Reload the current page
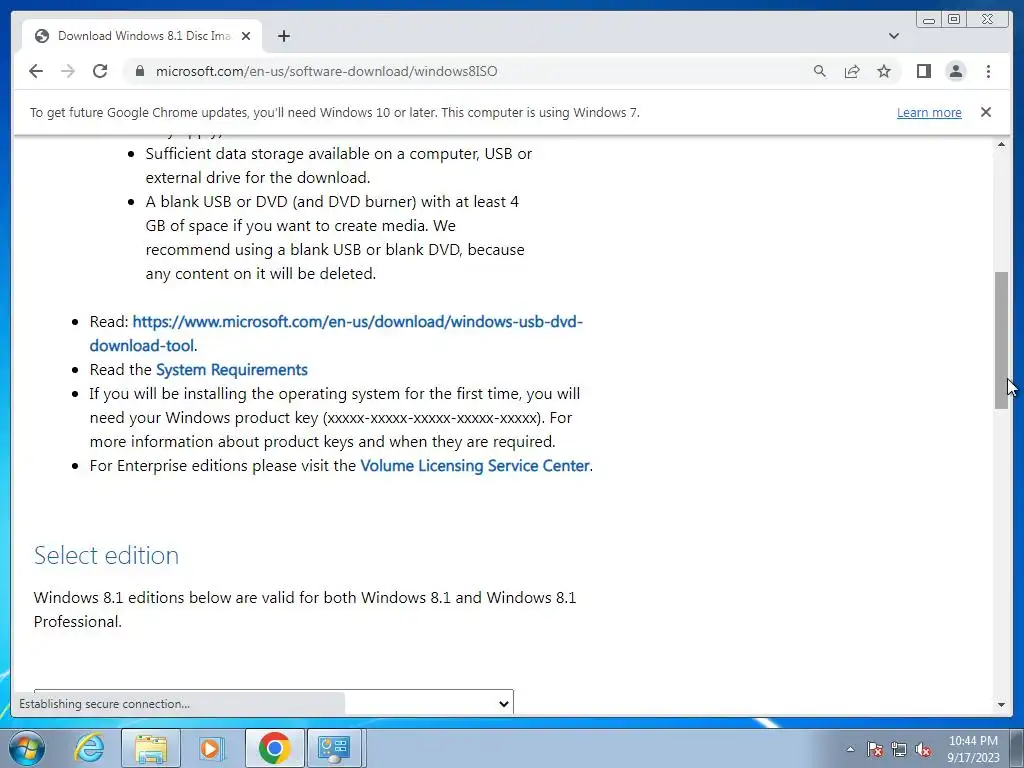This screenshot has height=768, width=1024. 100,71
